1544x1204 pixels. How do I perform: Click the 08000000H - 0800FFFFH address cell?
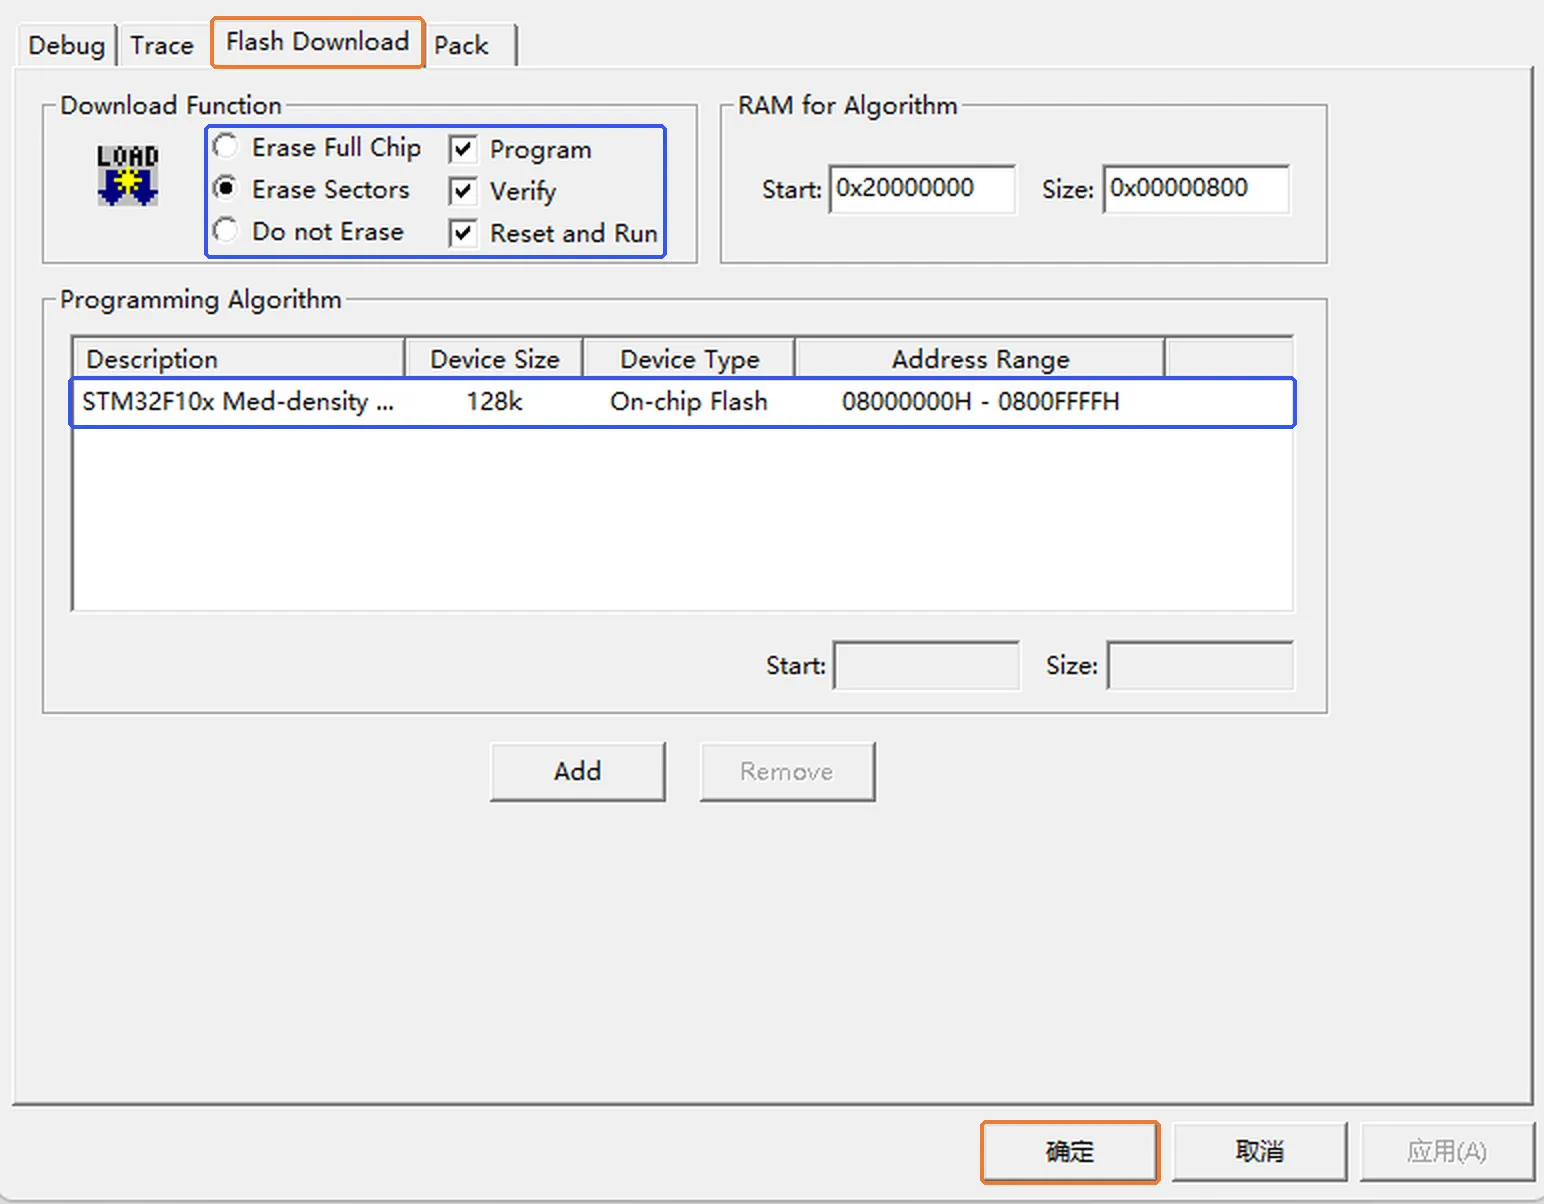pyautogui.click(x=980, y=402)
